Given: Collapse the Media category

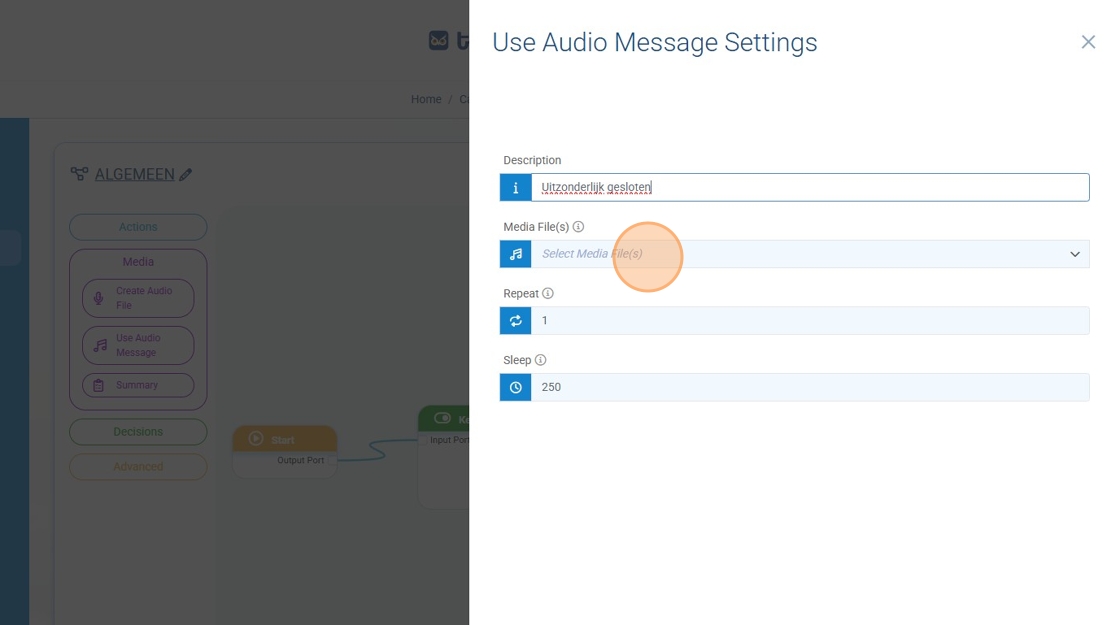Looking at the screenshot, I should click(138, 262).
